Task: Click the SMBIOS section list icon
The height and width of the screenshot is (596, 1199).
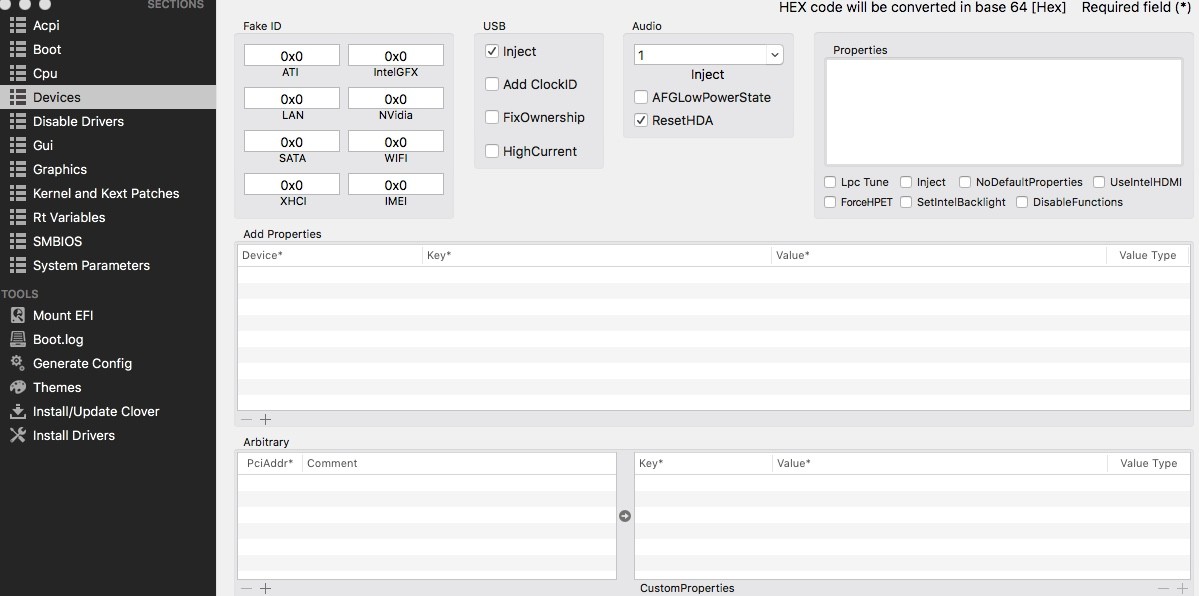Action: point(18,241)
